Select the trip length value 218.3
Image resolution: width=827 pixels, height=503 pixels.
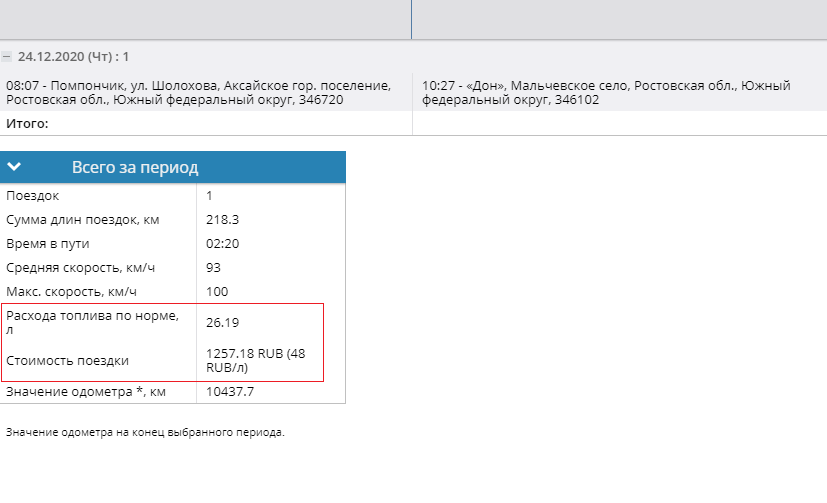223,219
